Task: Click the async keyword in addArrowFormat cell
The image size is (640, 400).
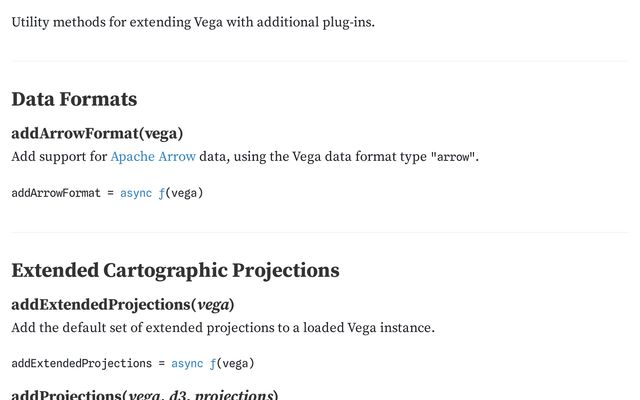Action: 136,193
